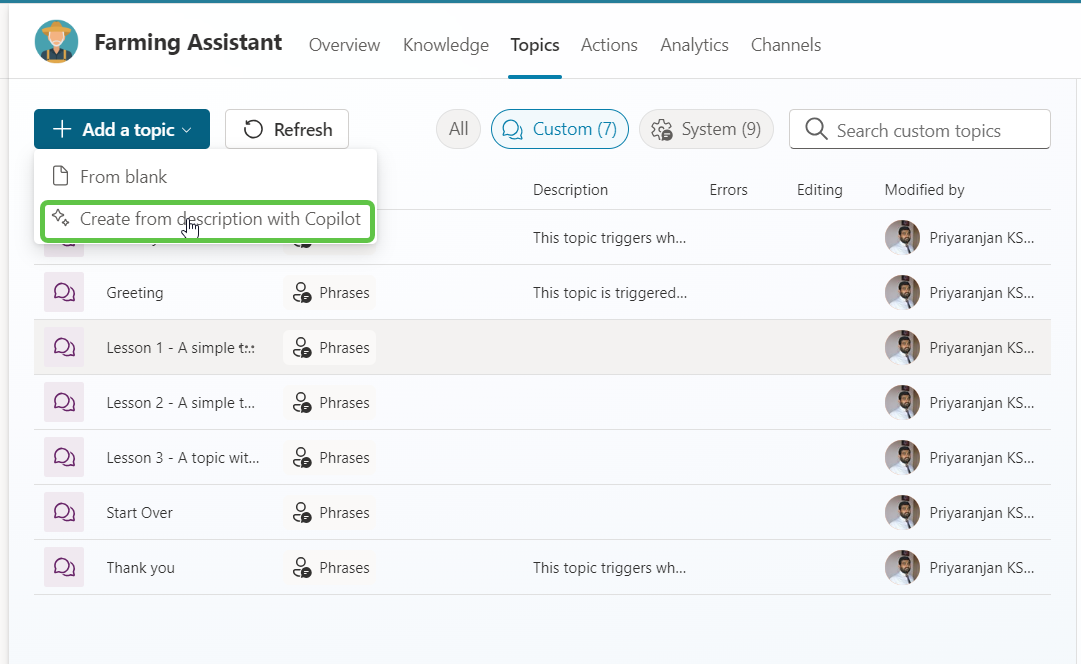Click the Lesson 2 Phrases trigger icon
This screenshot has width=1081, height=664.
[301, 403]
